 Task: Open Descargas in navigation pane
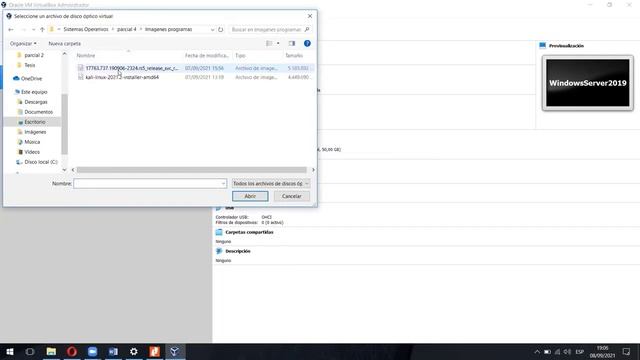pyautogui.click(x=36, y=102)
